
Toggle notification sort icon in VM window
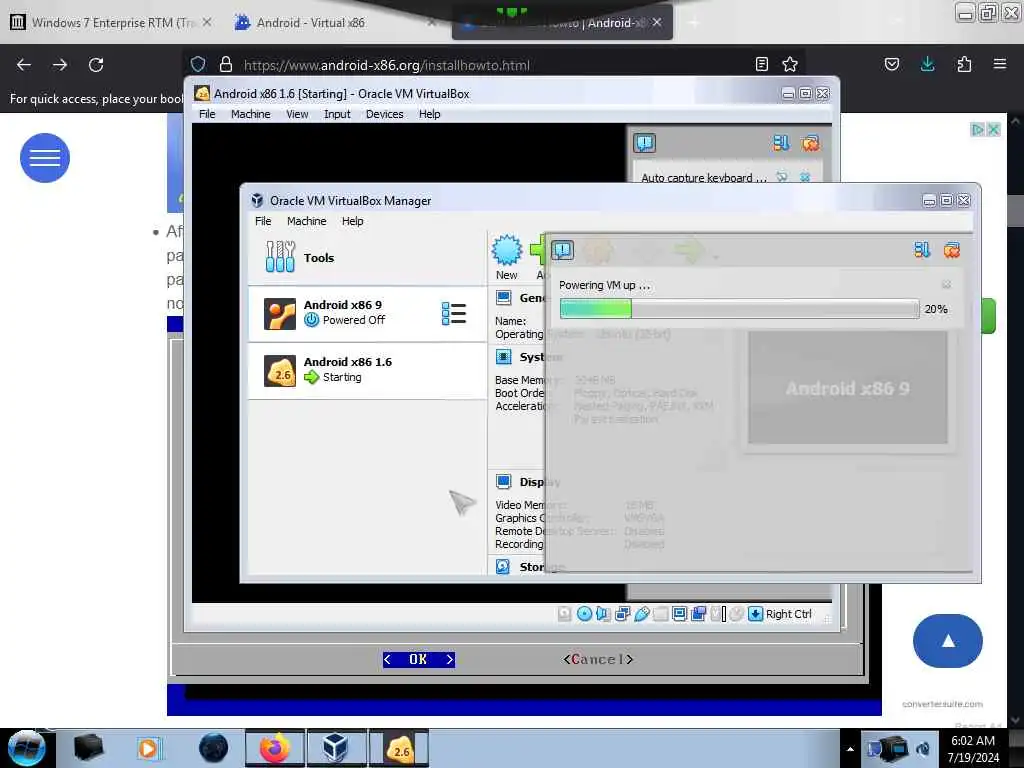tap(781, 142)
